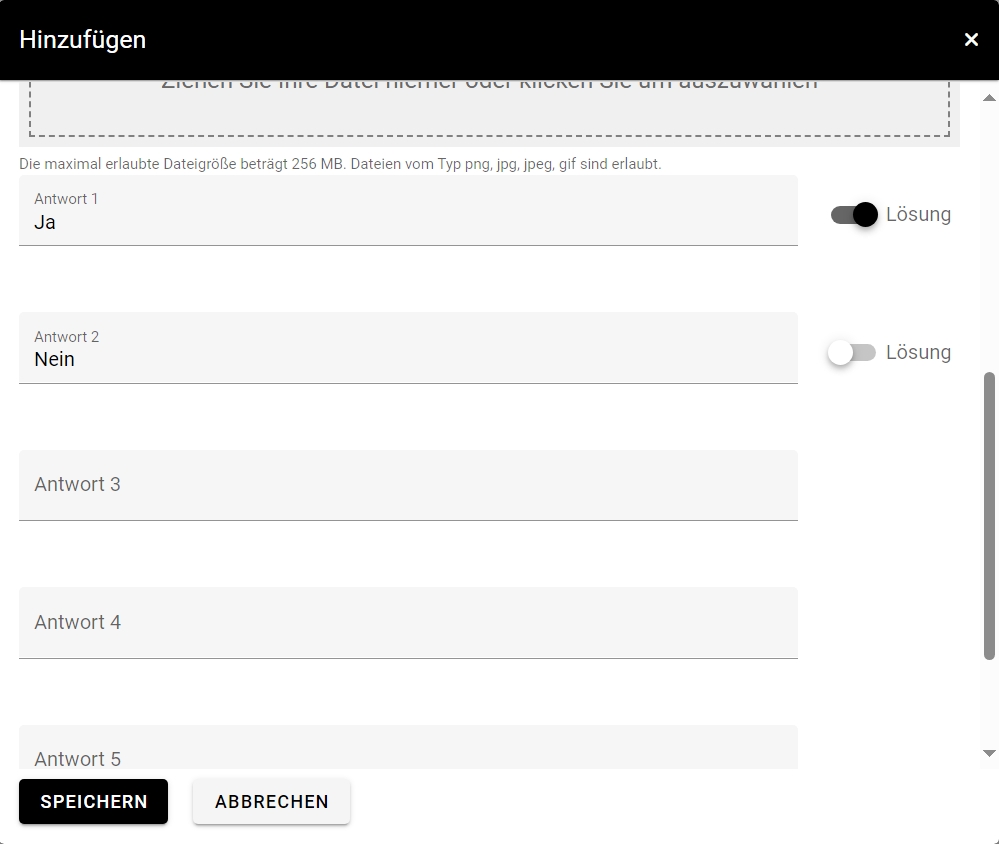Disable the Lösung switch for Antwort 1
This screenshot has width=999, height=844.
(x=855, y=214)
